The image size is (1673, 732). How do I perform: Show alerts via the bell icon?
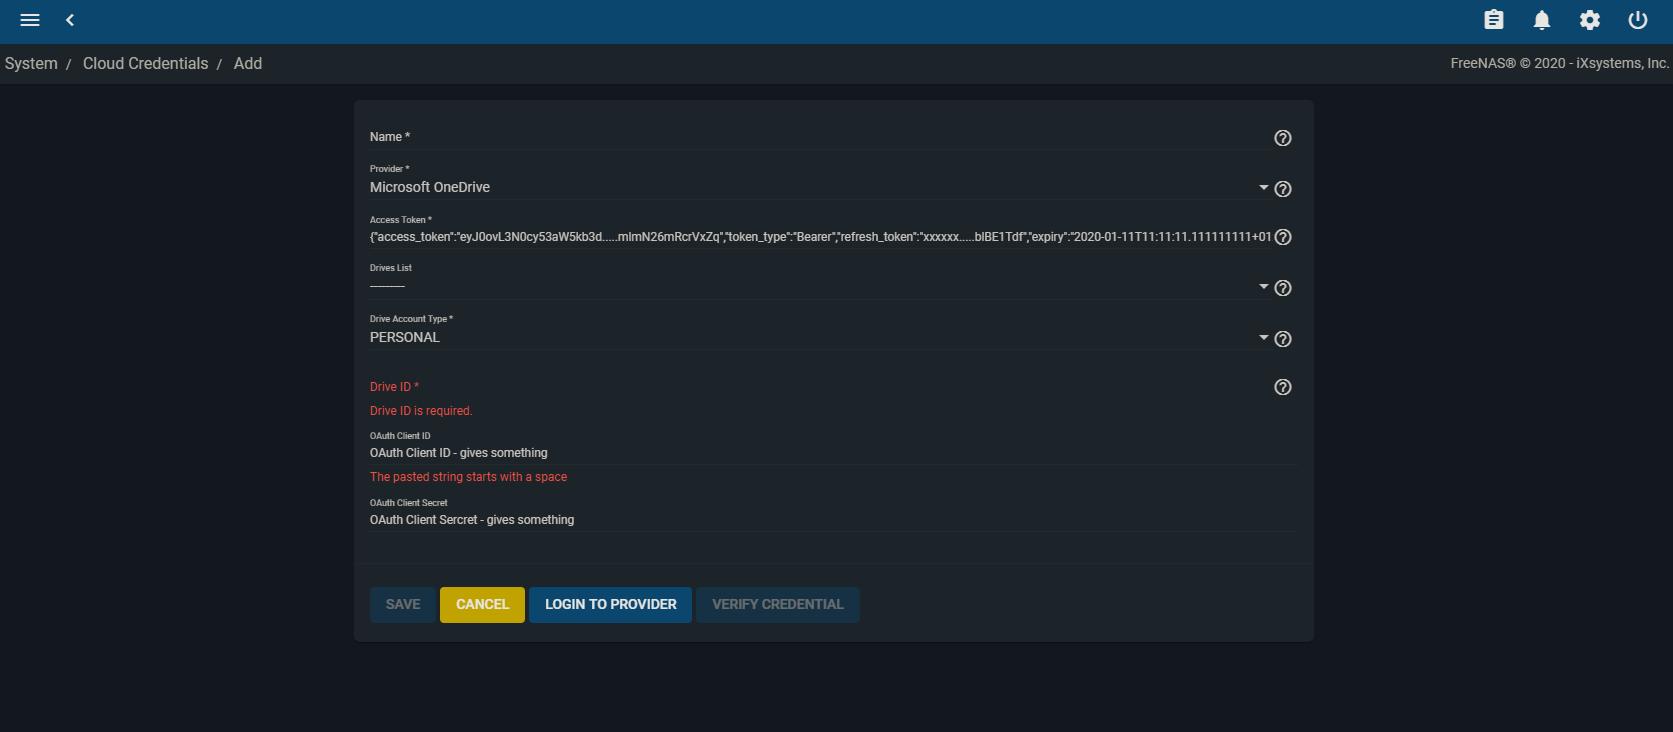coord(1542,20)
